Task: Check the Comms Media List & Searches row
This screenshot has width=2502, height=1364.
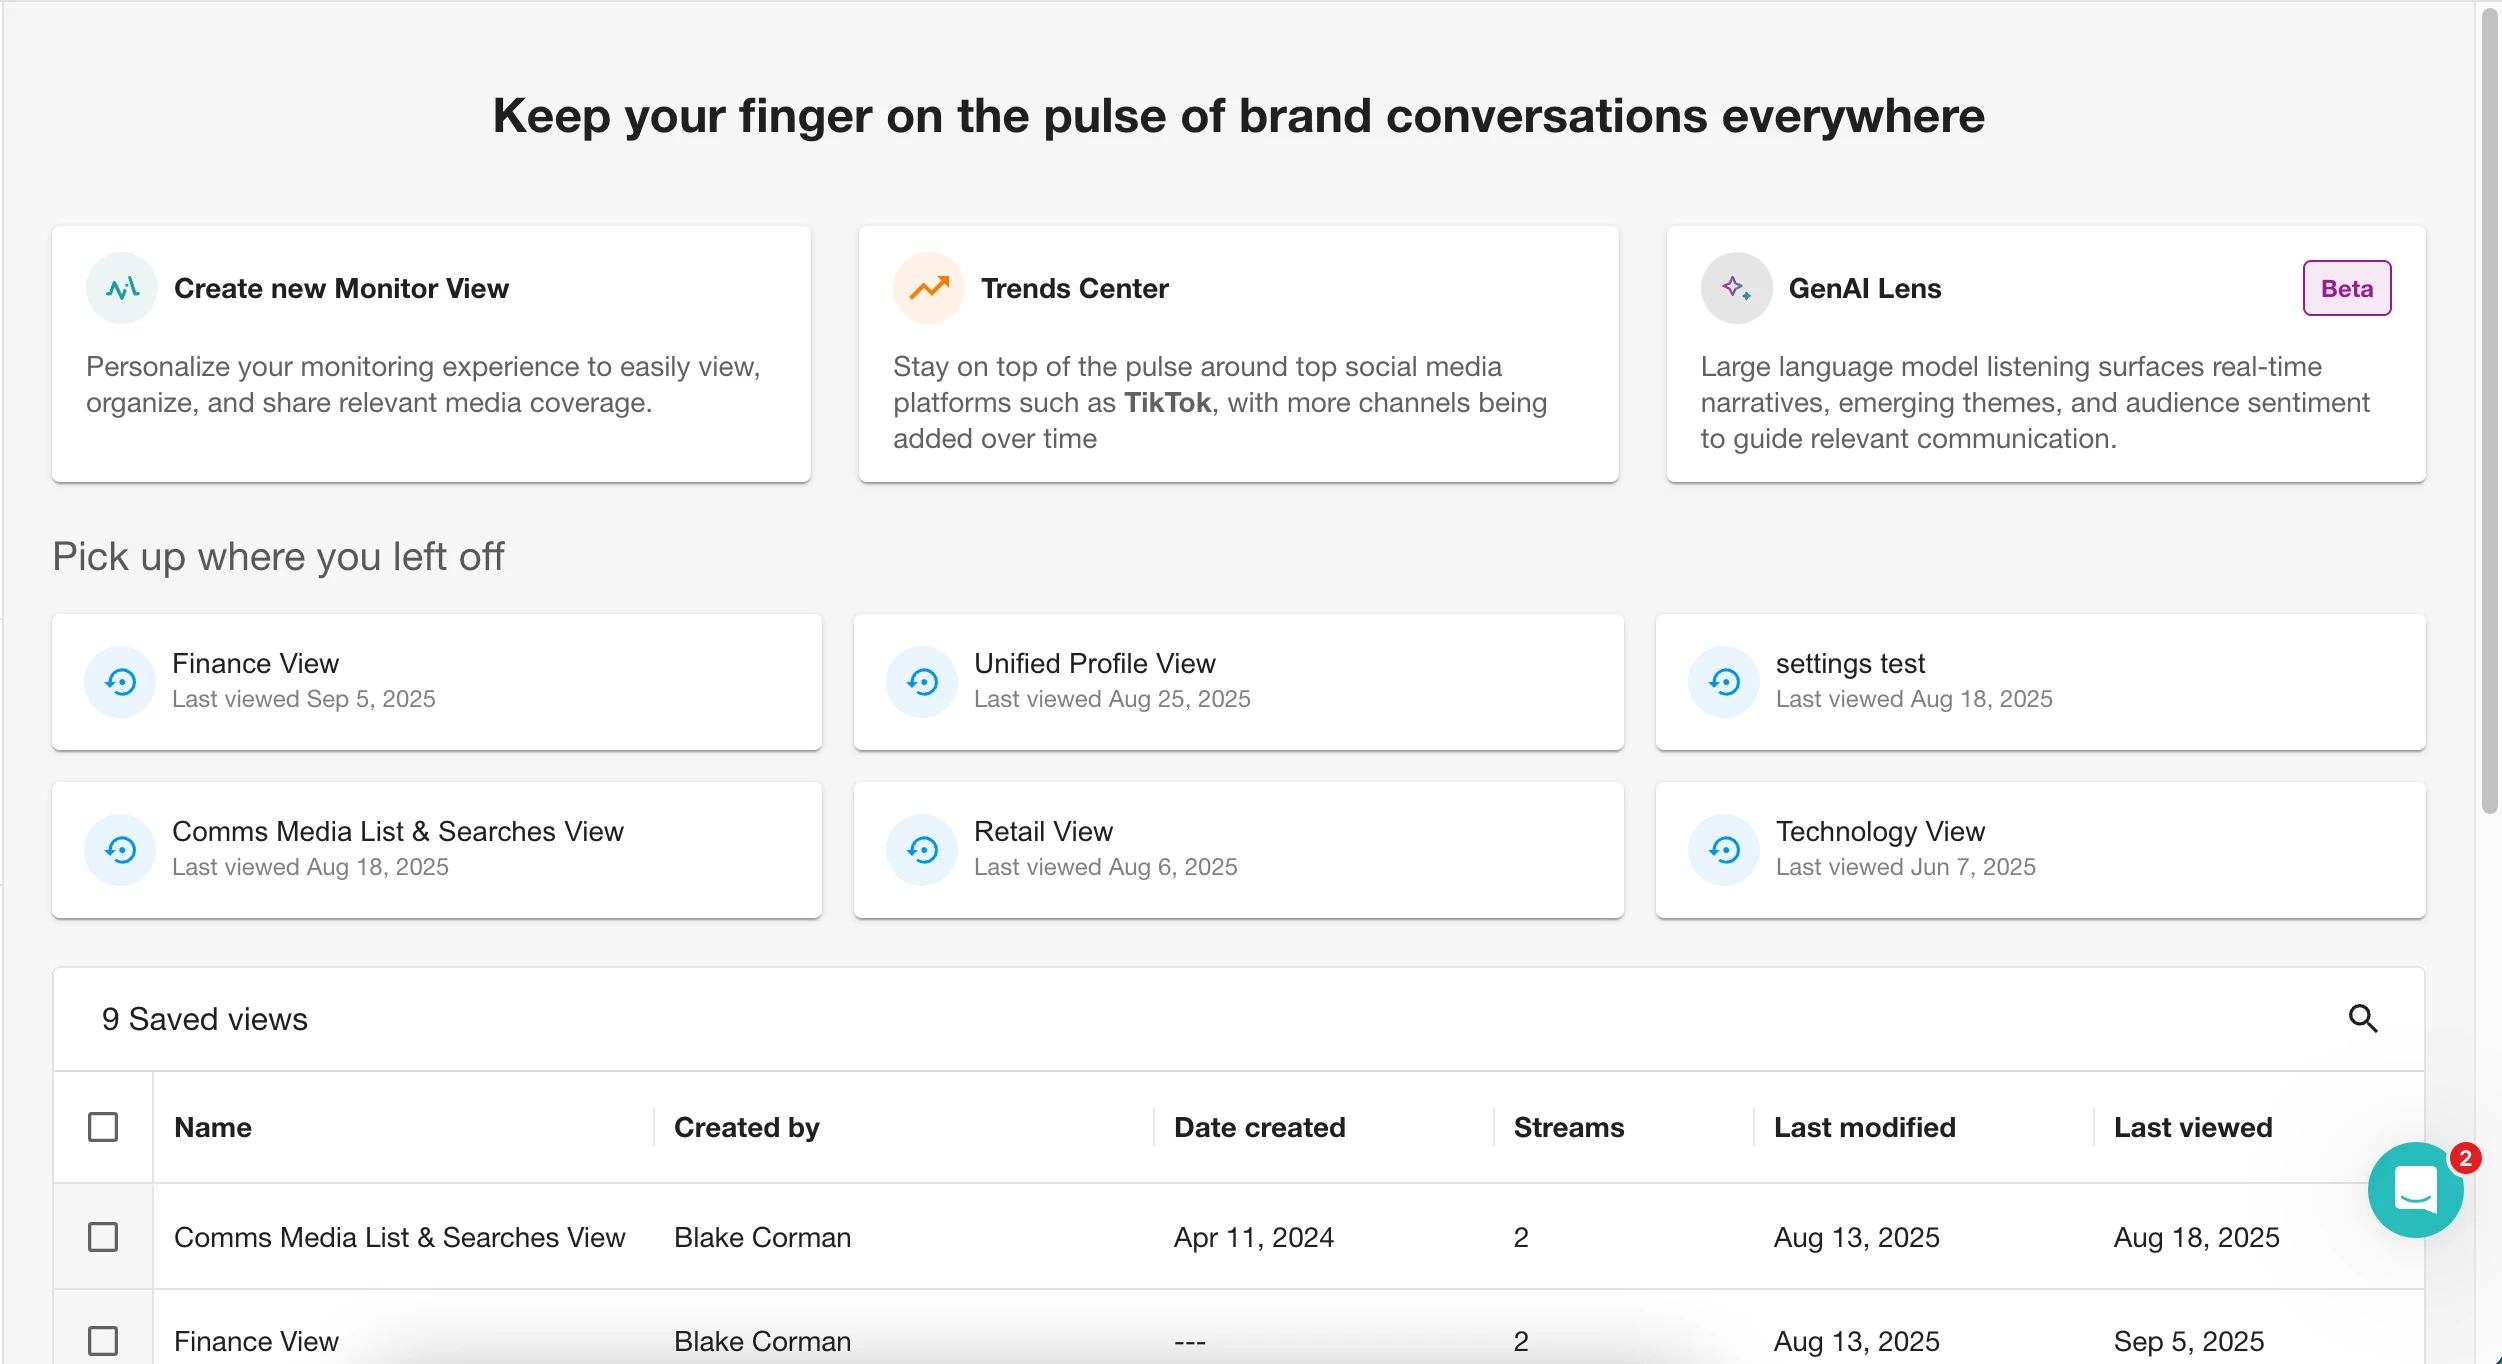Action: (103, 1237)
